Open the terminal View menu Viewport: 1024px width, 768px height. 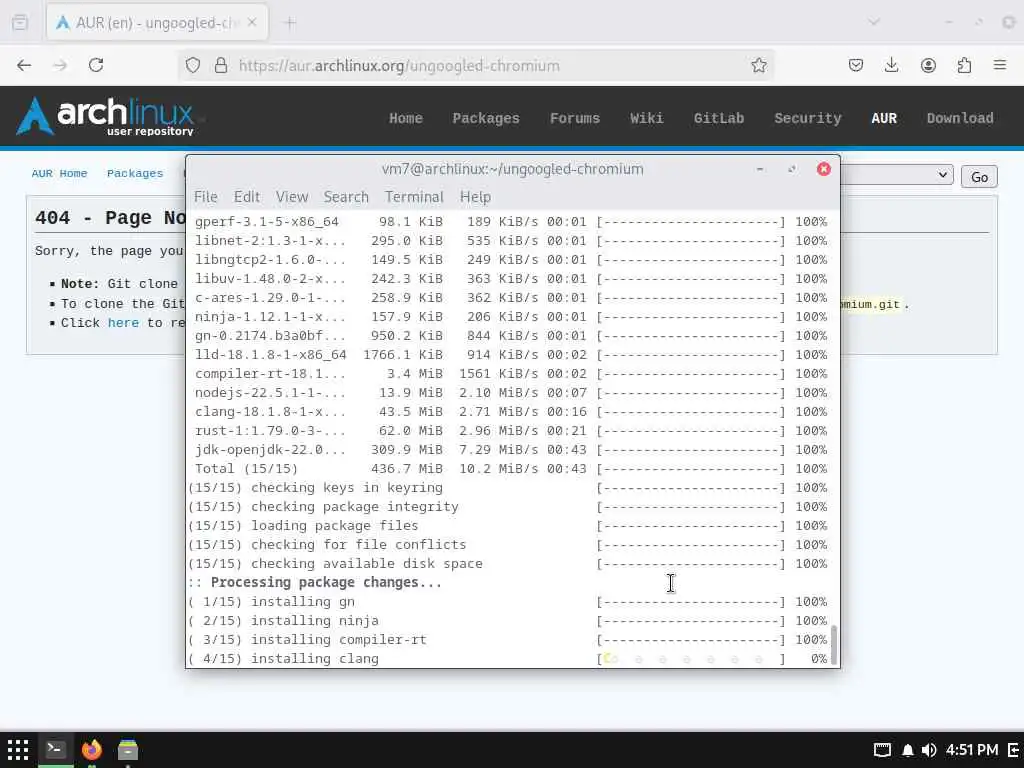[291, 197]
